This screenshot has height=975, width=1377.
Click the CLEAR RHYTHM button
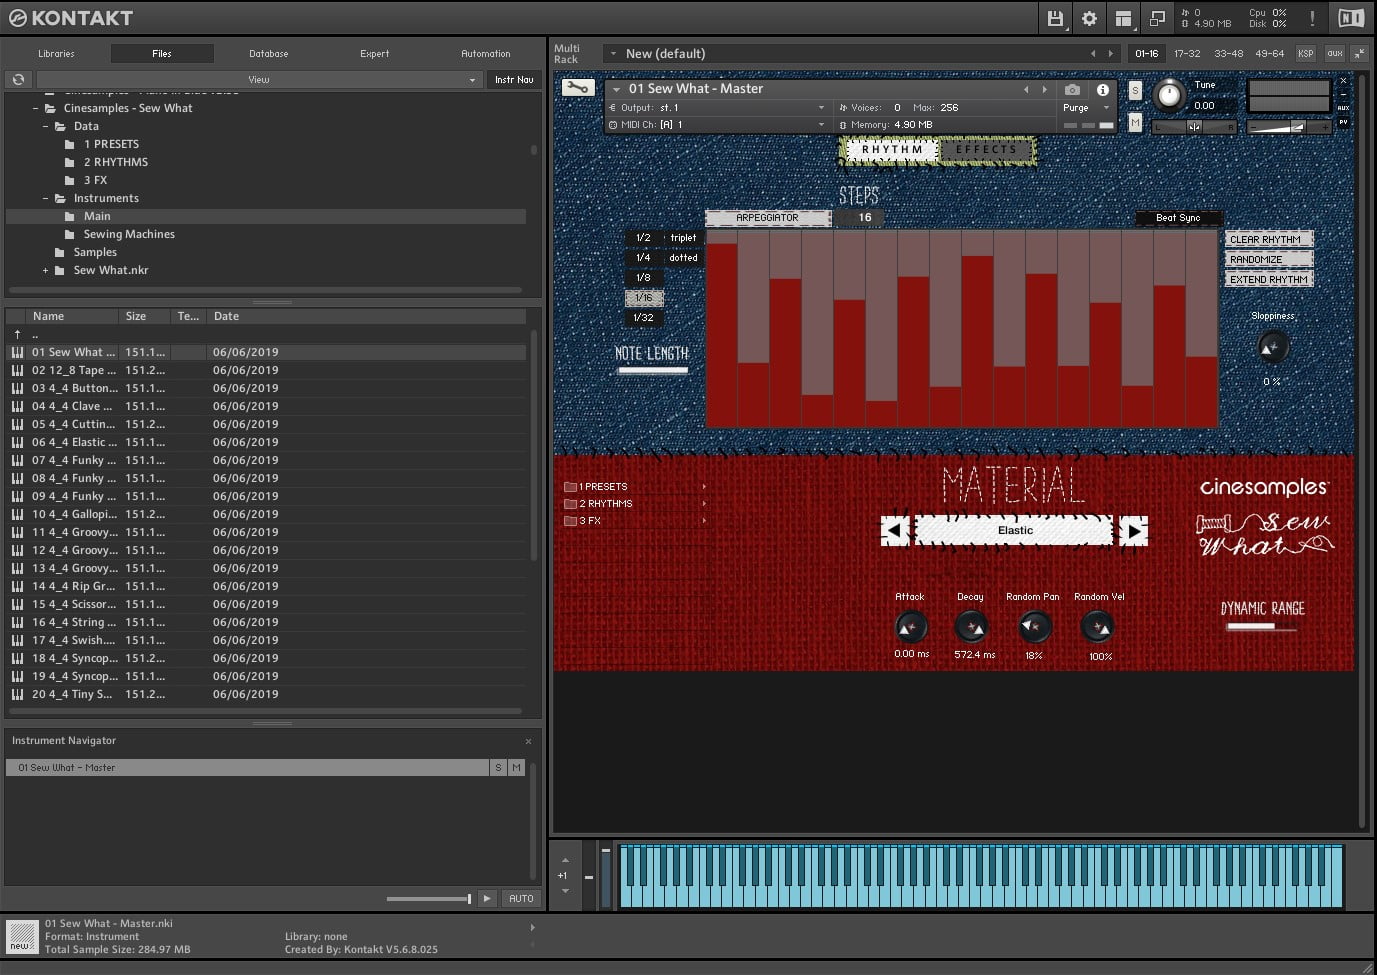point(1269,239)
